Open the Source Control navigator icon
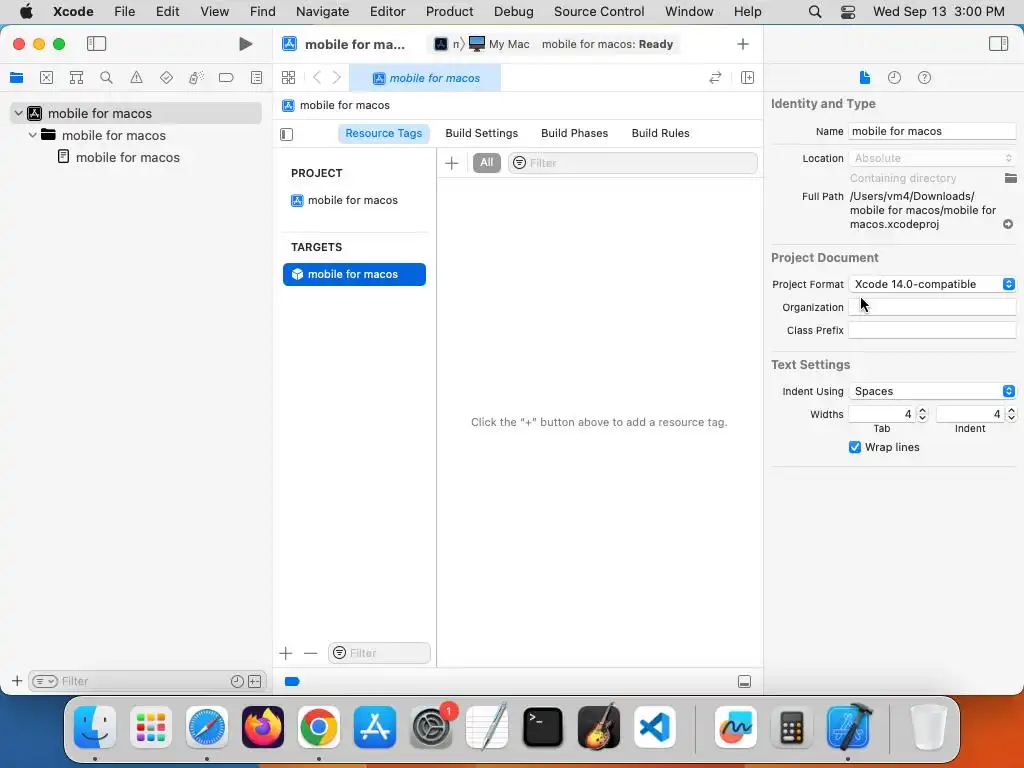1024x768 pixels. click(x=46, y=78)
